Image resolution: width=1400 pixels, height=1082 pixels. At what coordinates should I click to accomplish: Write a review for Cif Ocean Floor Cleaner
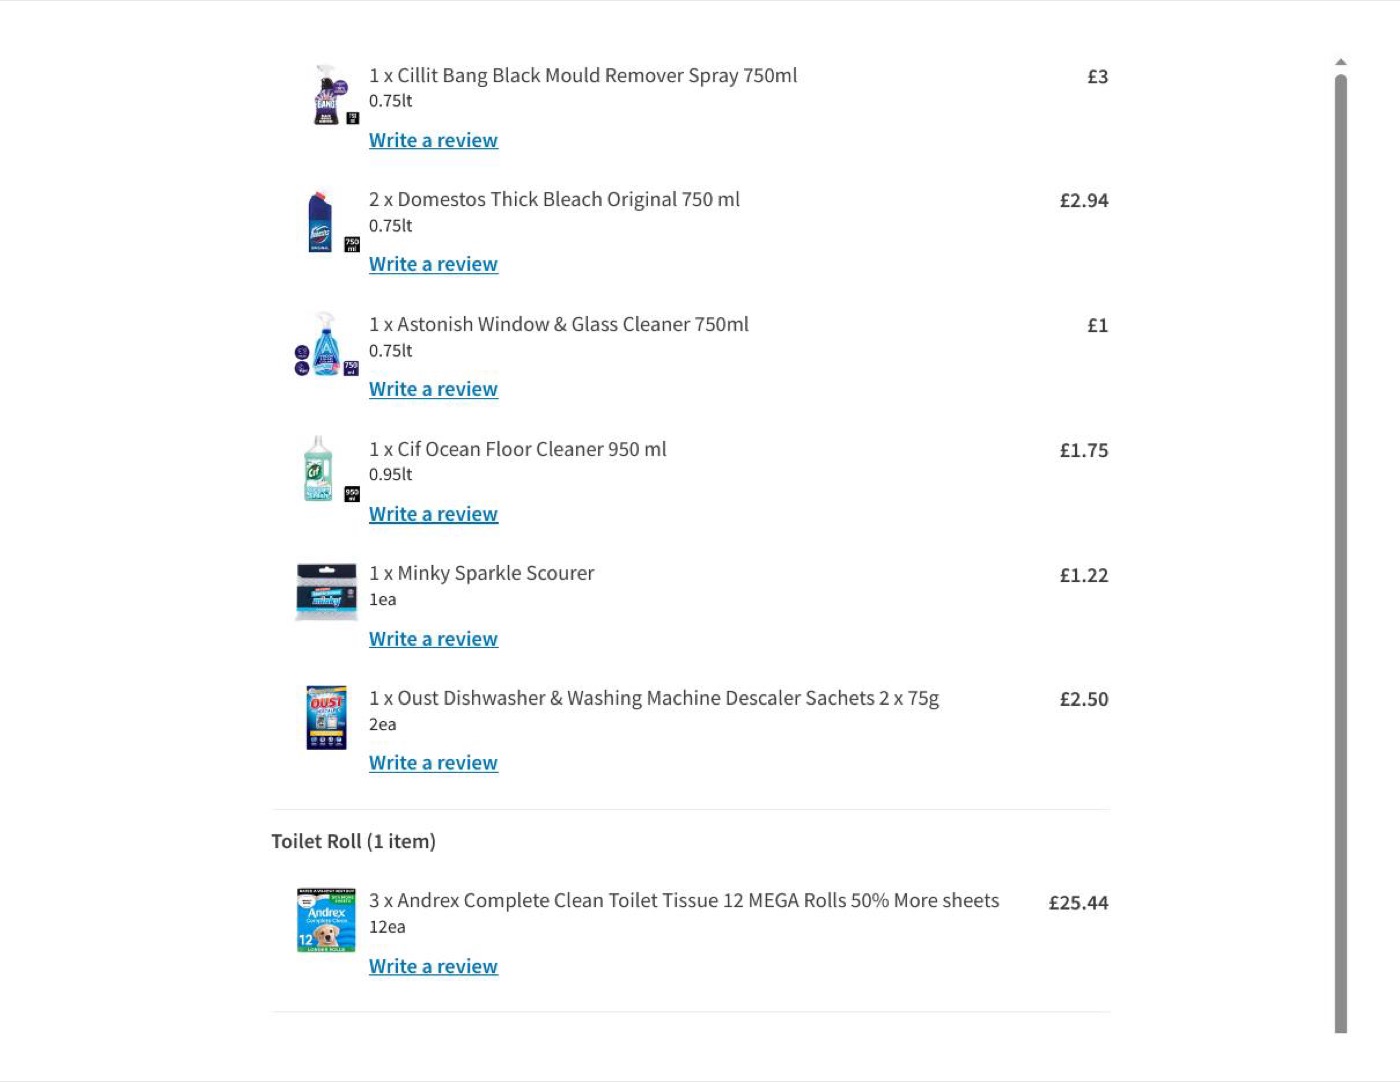tap(433, 514)
